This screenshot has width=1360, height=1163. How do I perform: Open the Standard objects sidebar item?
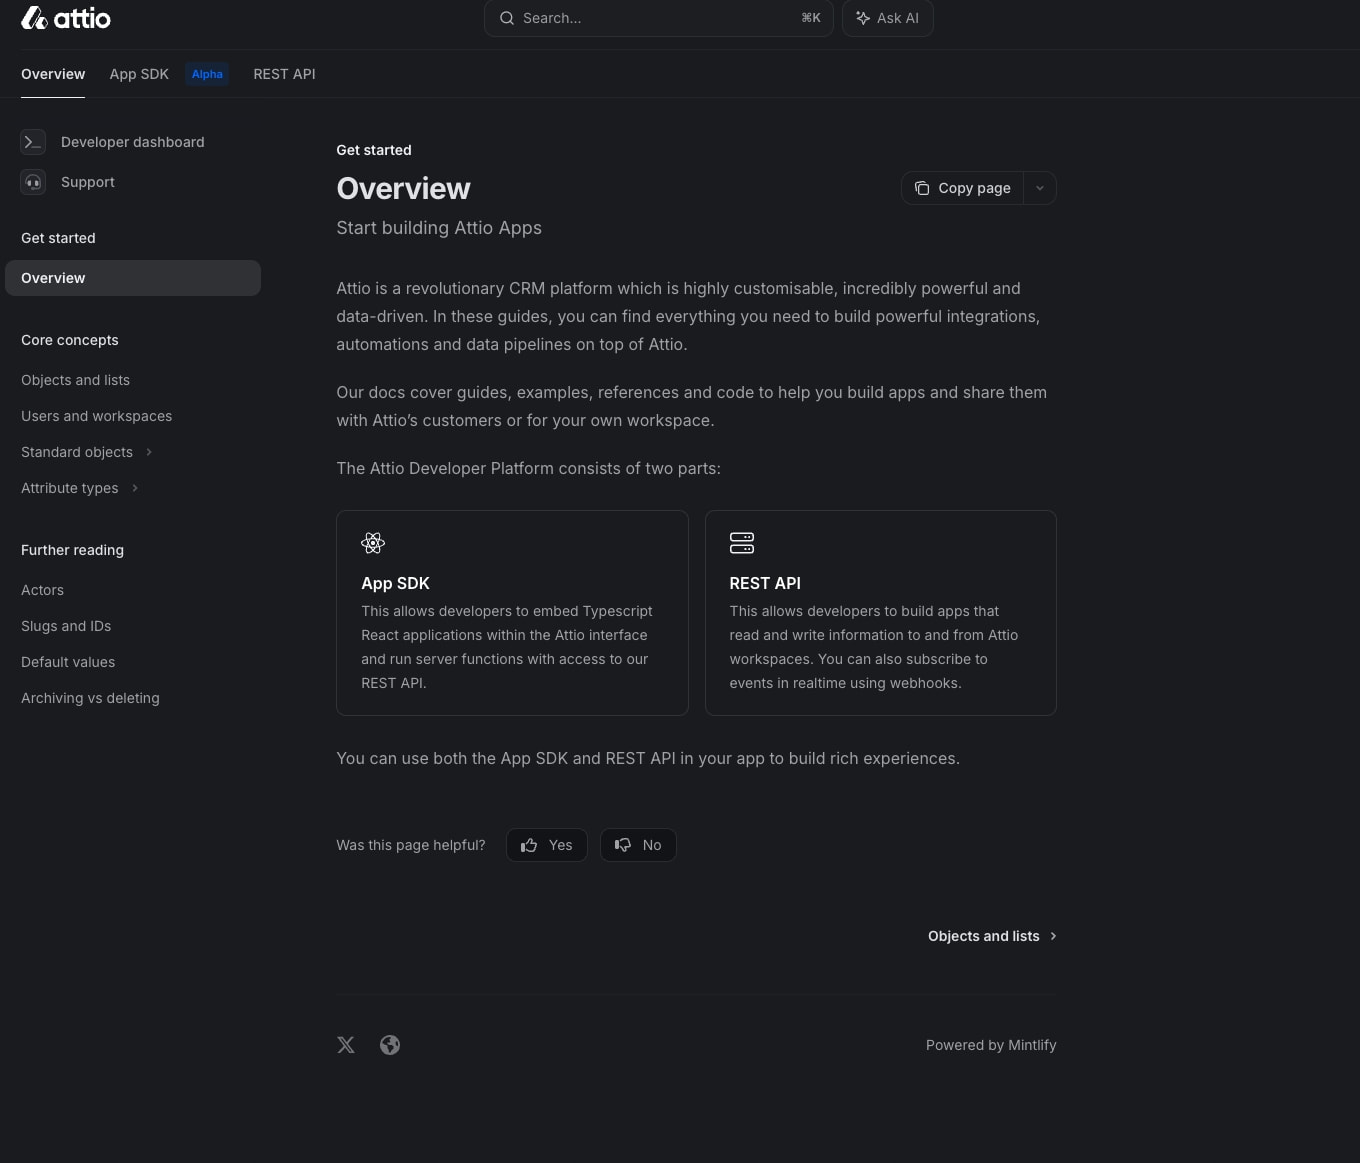[x=77, y=452]
